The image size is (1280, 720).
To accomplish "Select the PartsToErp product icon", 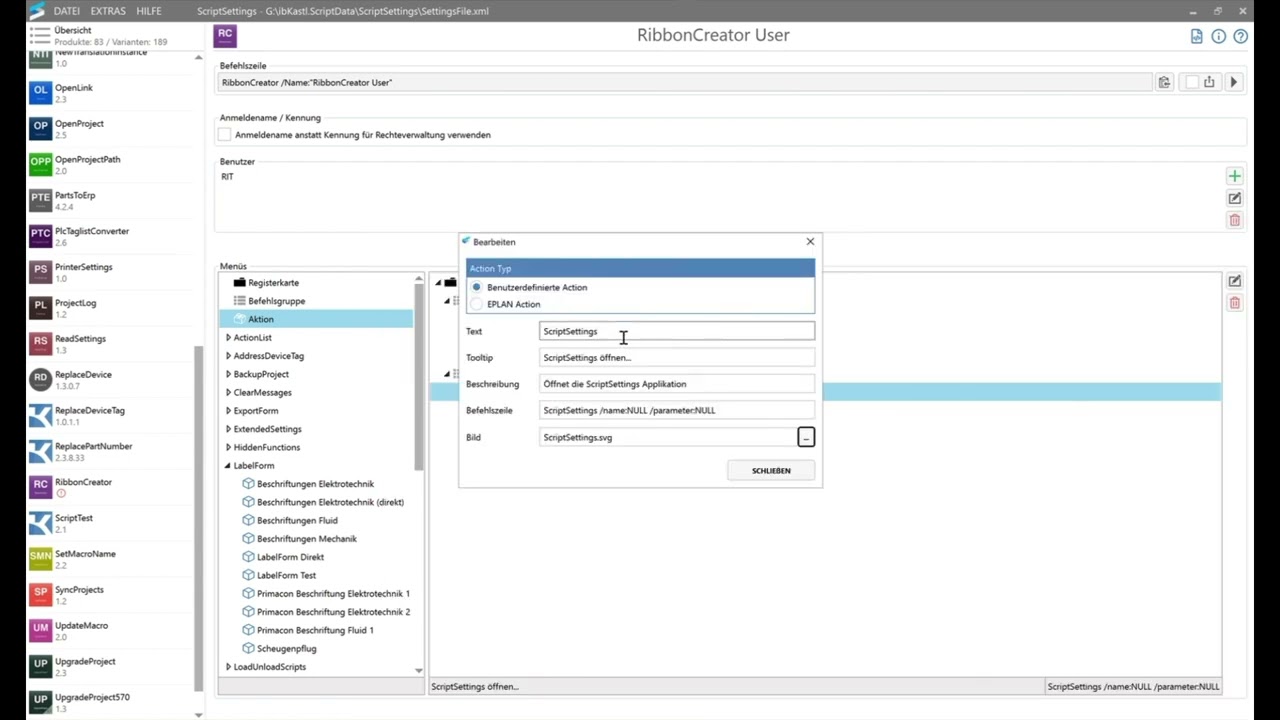I will point(40,200).
